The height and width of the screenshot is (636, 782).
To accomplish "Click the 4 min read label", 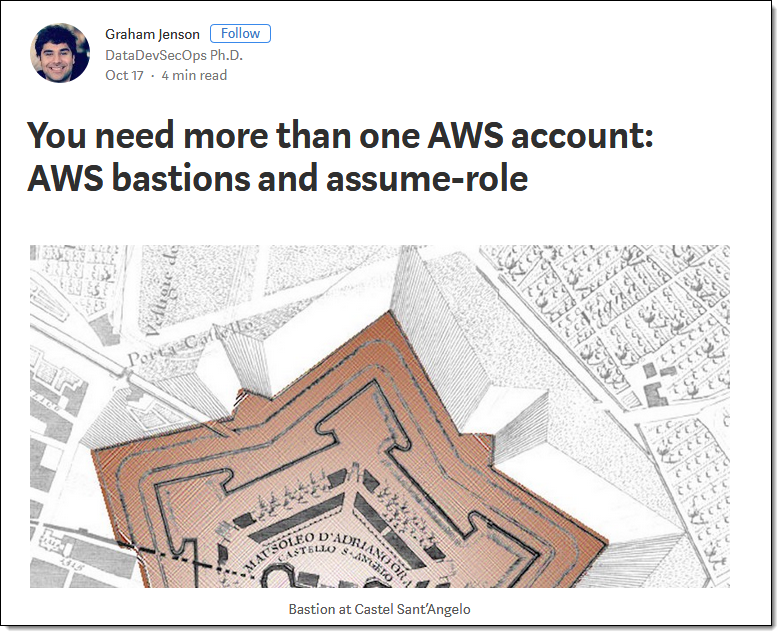I will pyautogui.click(x=194, y=75).
